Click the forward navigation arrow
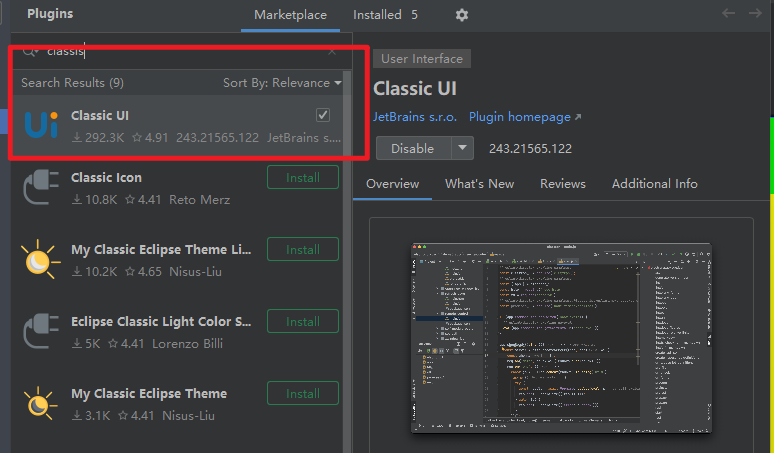The image size is (774, 453). tap(755, 13)
